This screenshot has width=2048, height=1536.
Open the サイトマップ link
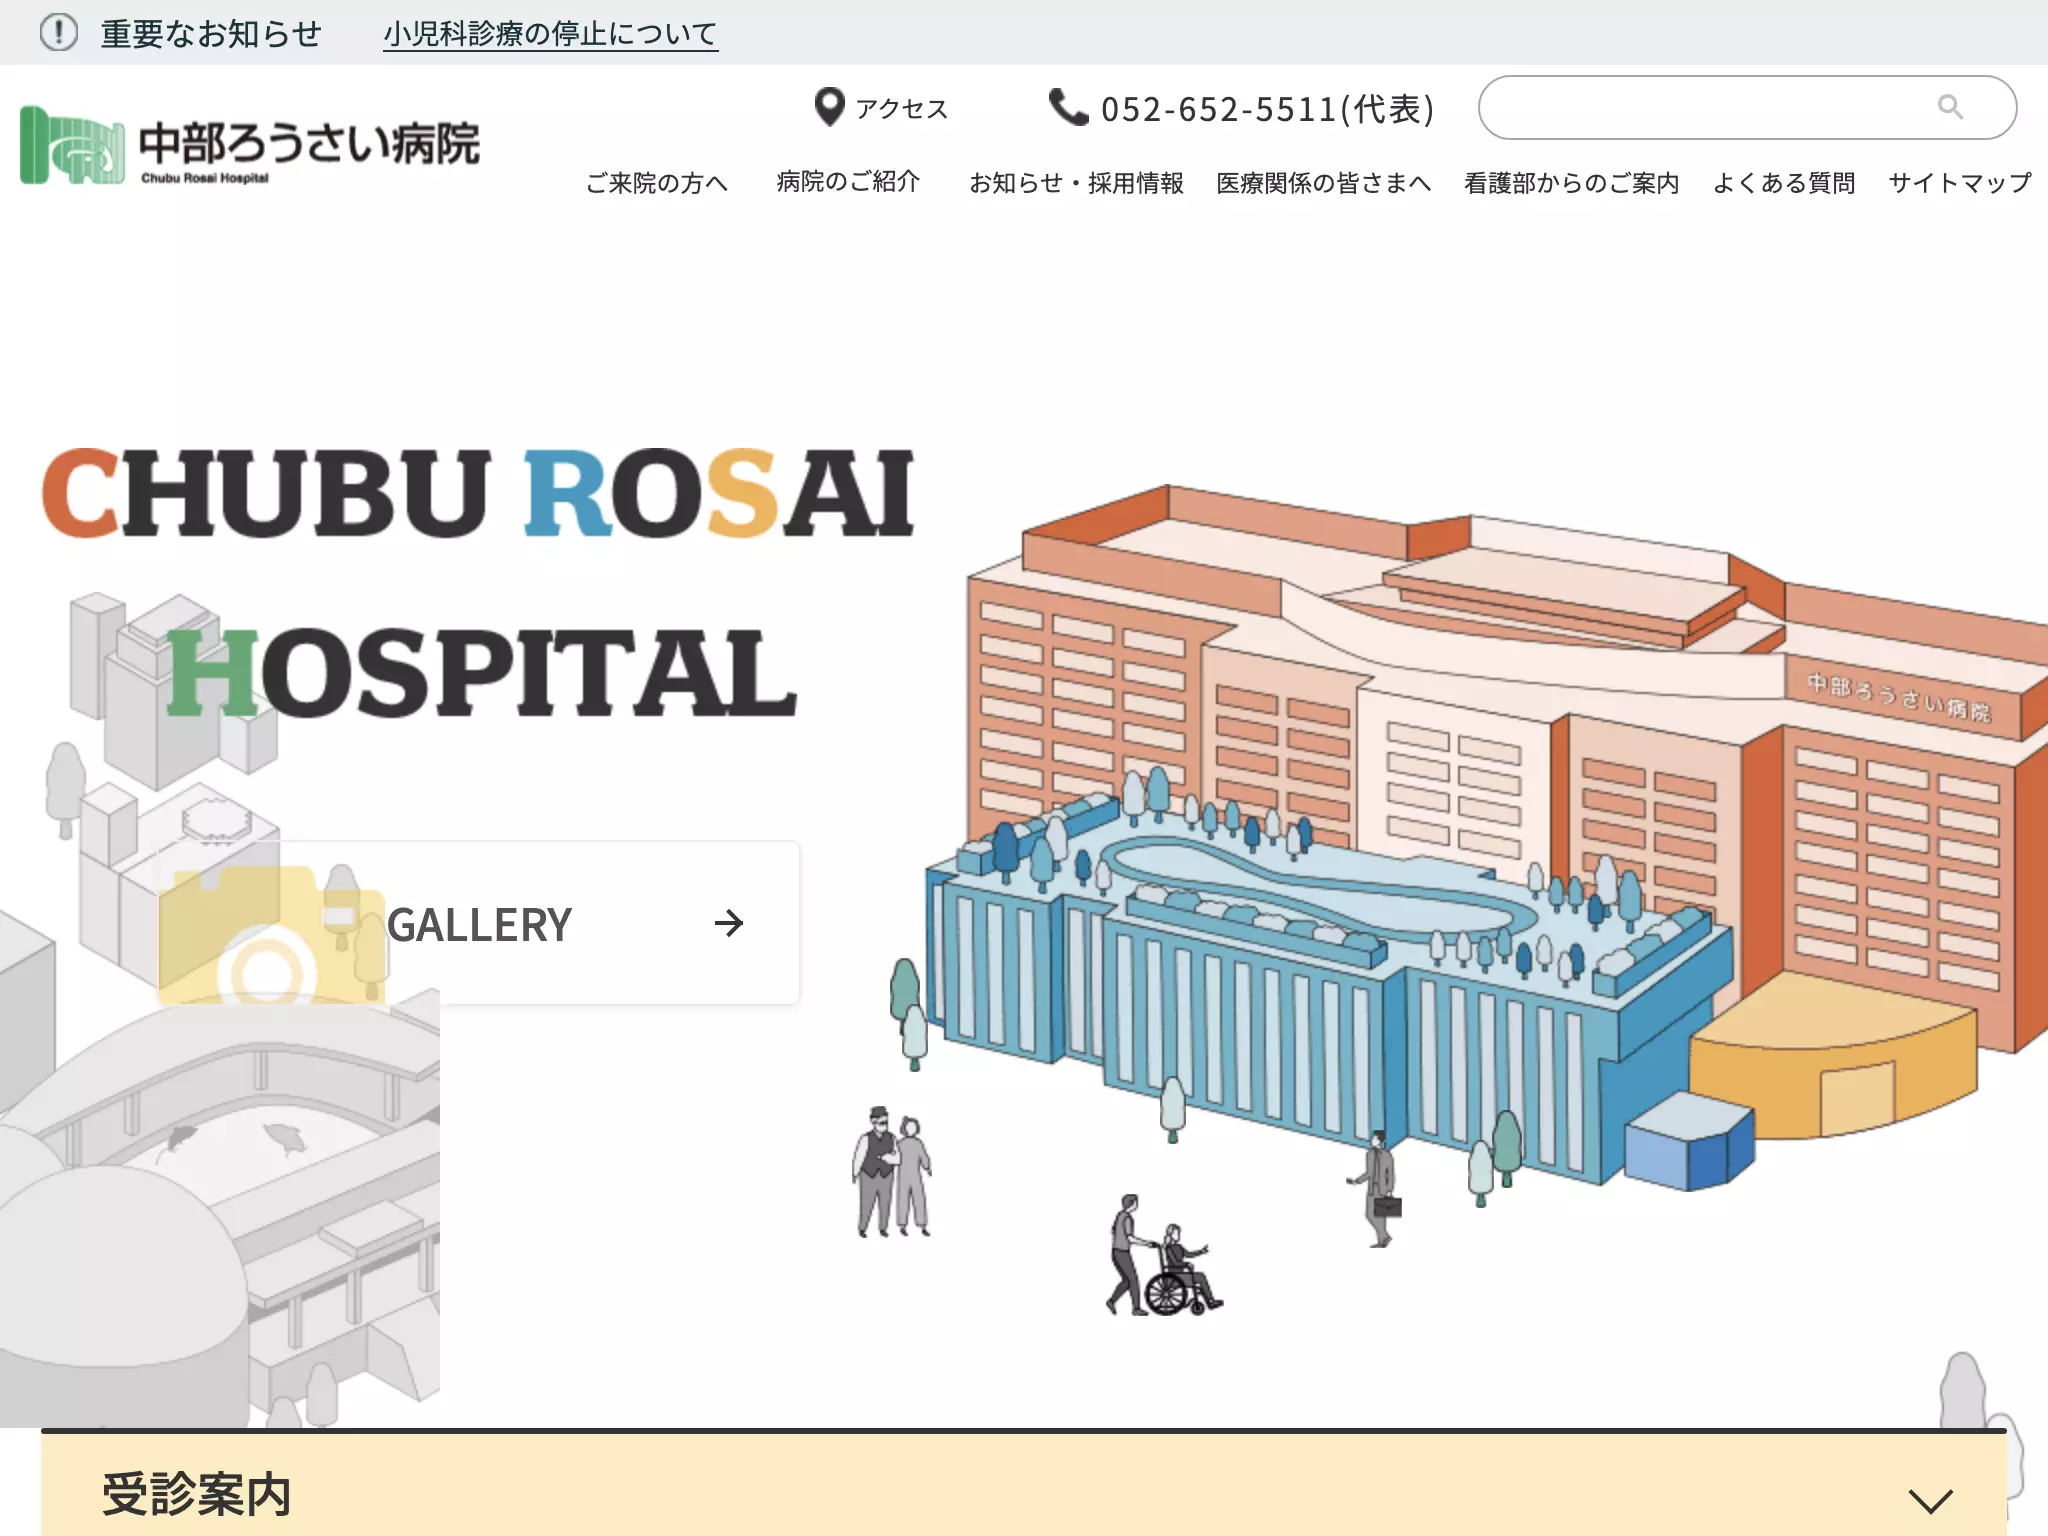click(x=1960, y=183)
